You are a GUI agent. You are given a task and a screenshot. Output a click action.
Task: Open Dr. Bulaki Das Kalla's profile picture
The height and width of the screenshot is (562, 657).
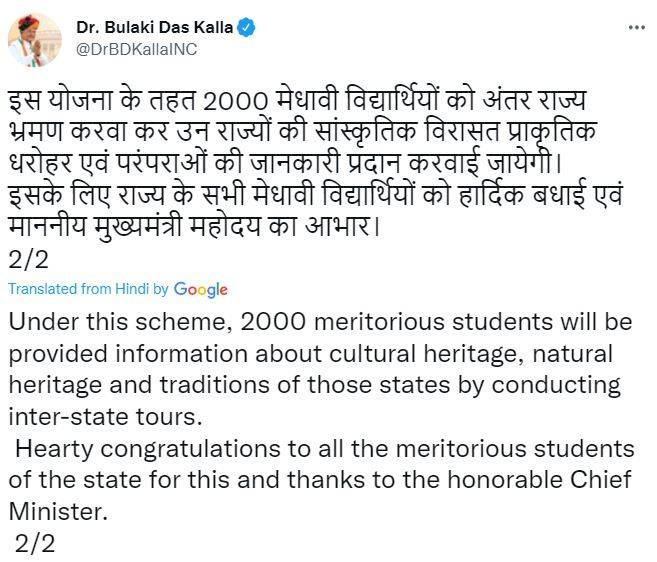31,39
